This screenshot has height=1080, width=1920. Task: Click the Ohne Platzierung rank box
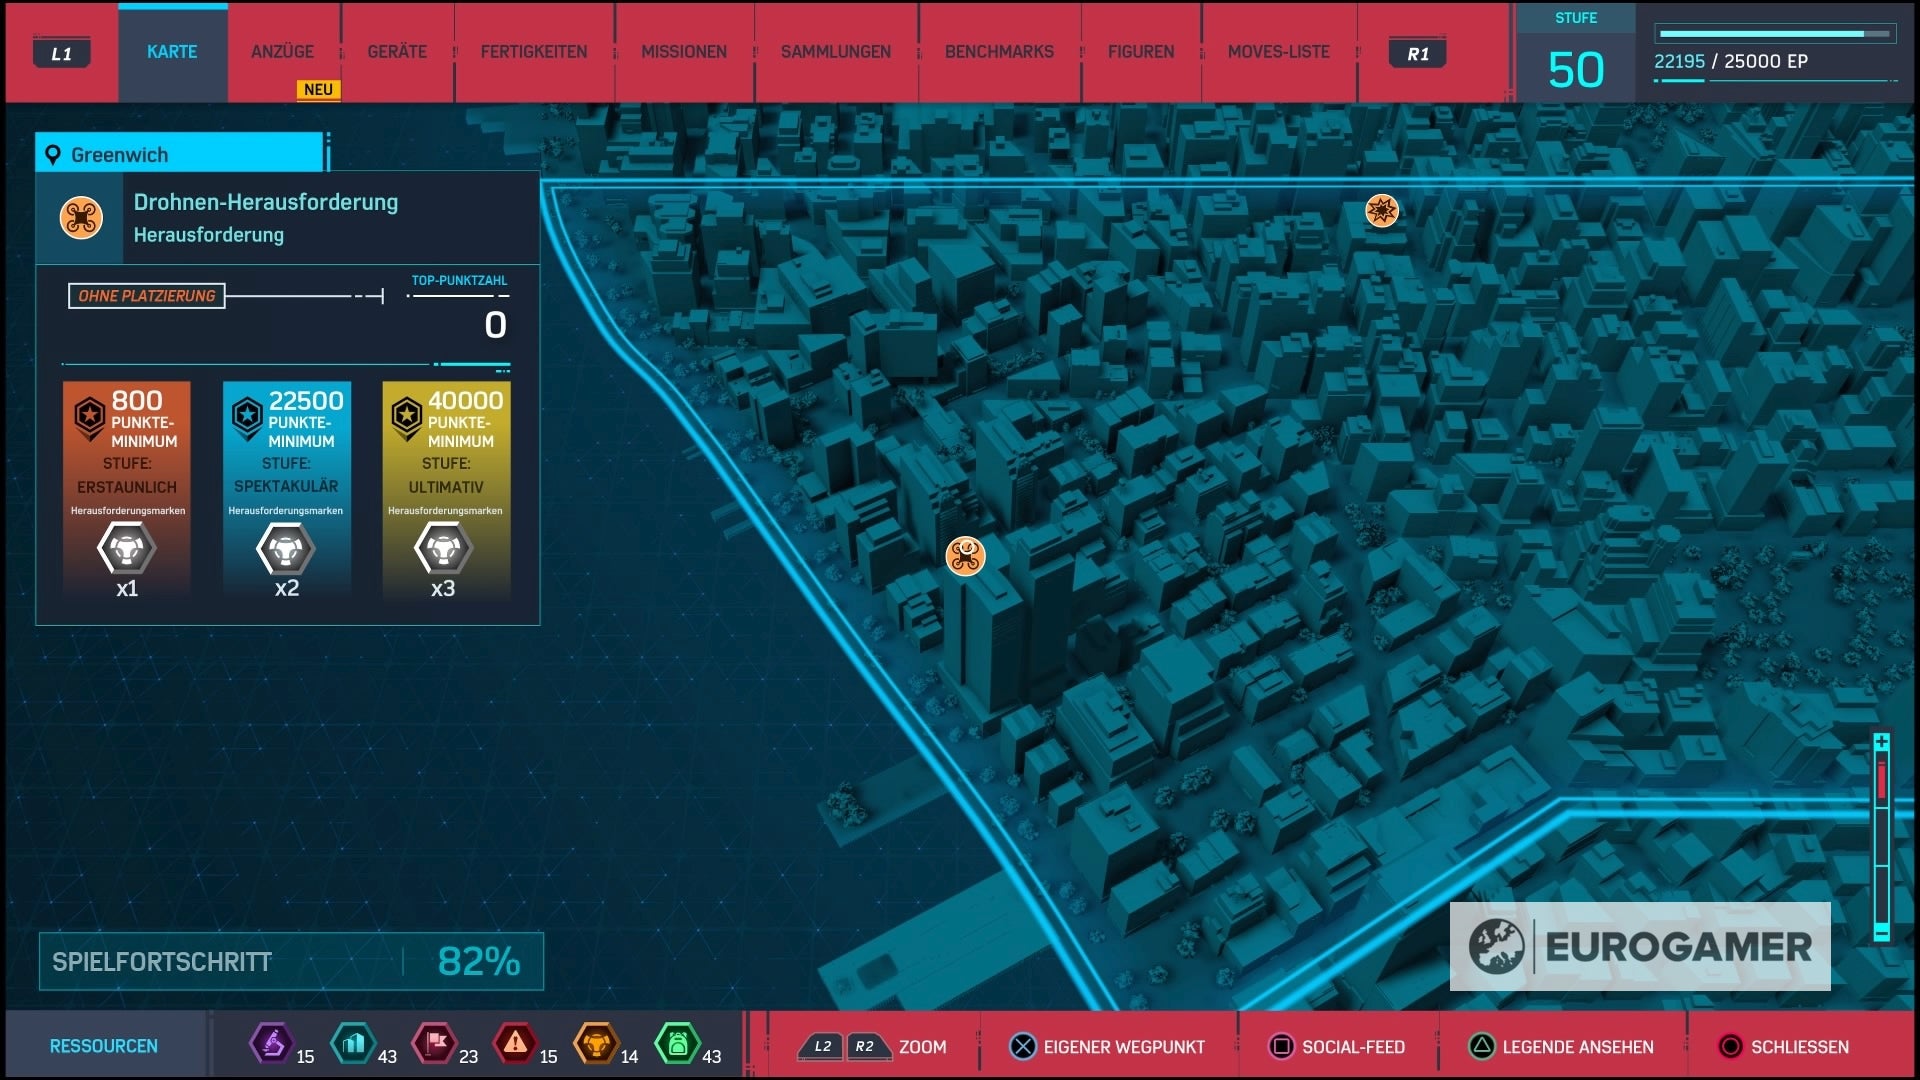147,296
